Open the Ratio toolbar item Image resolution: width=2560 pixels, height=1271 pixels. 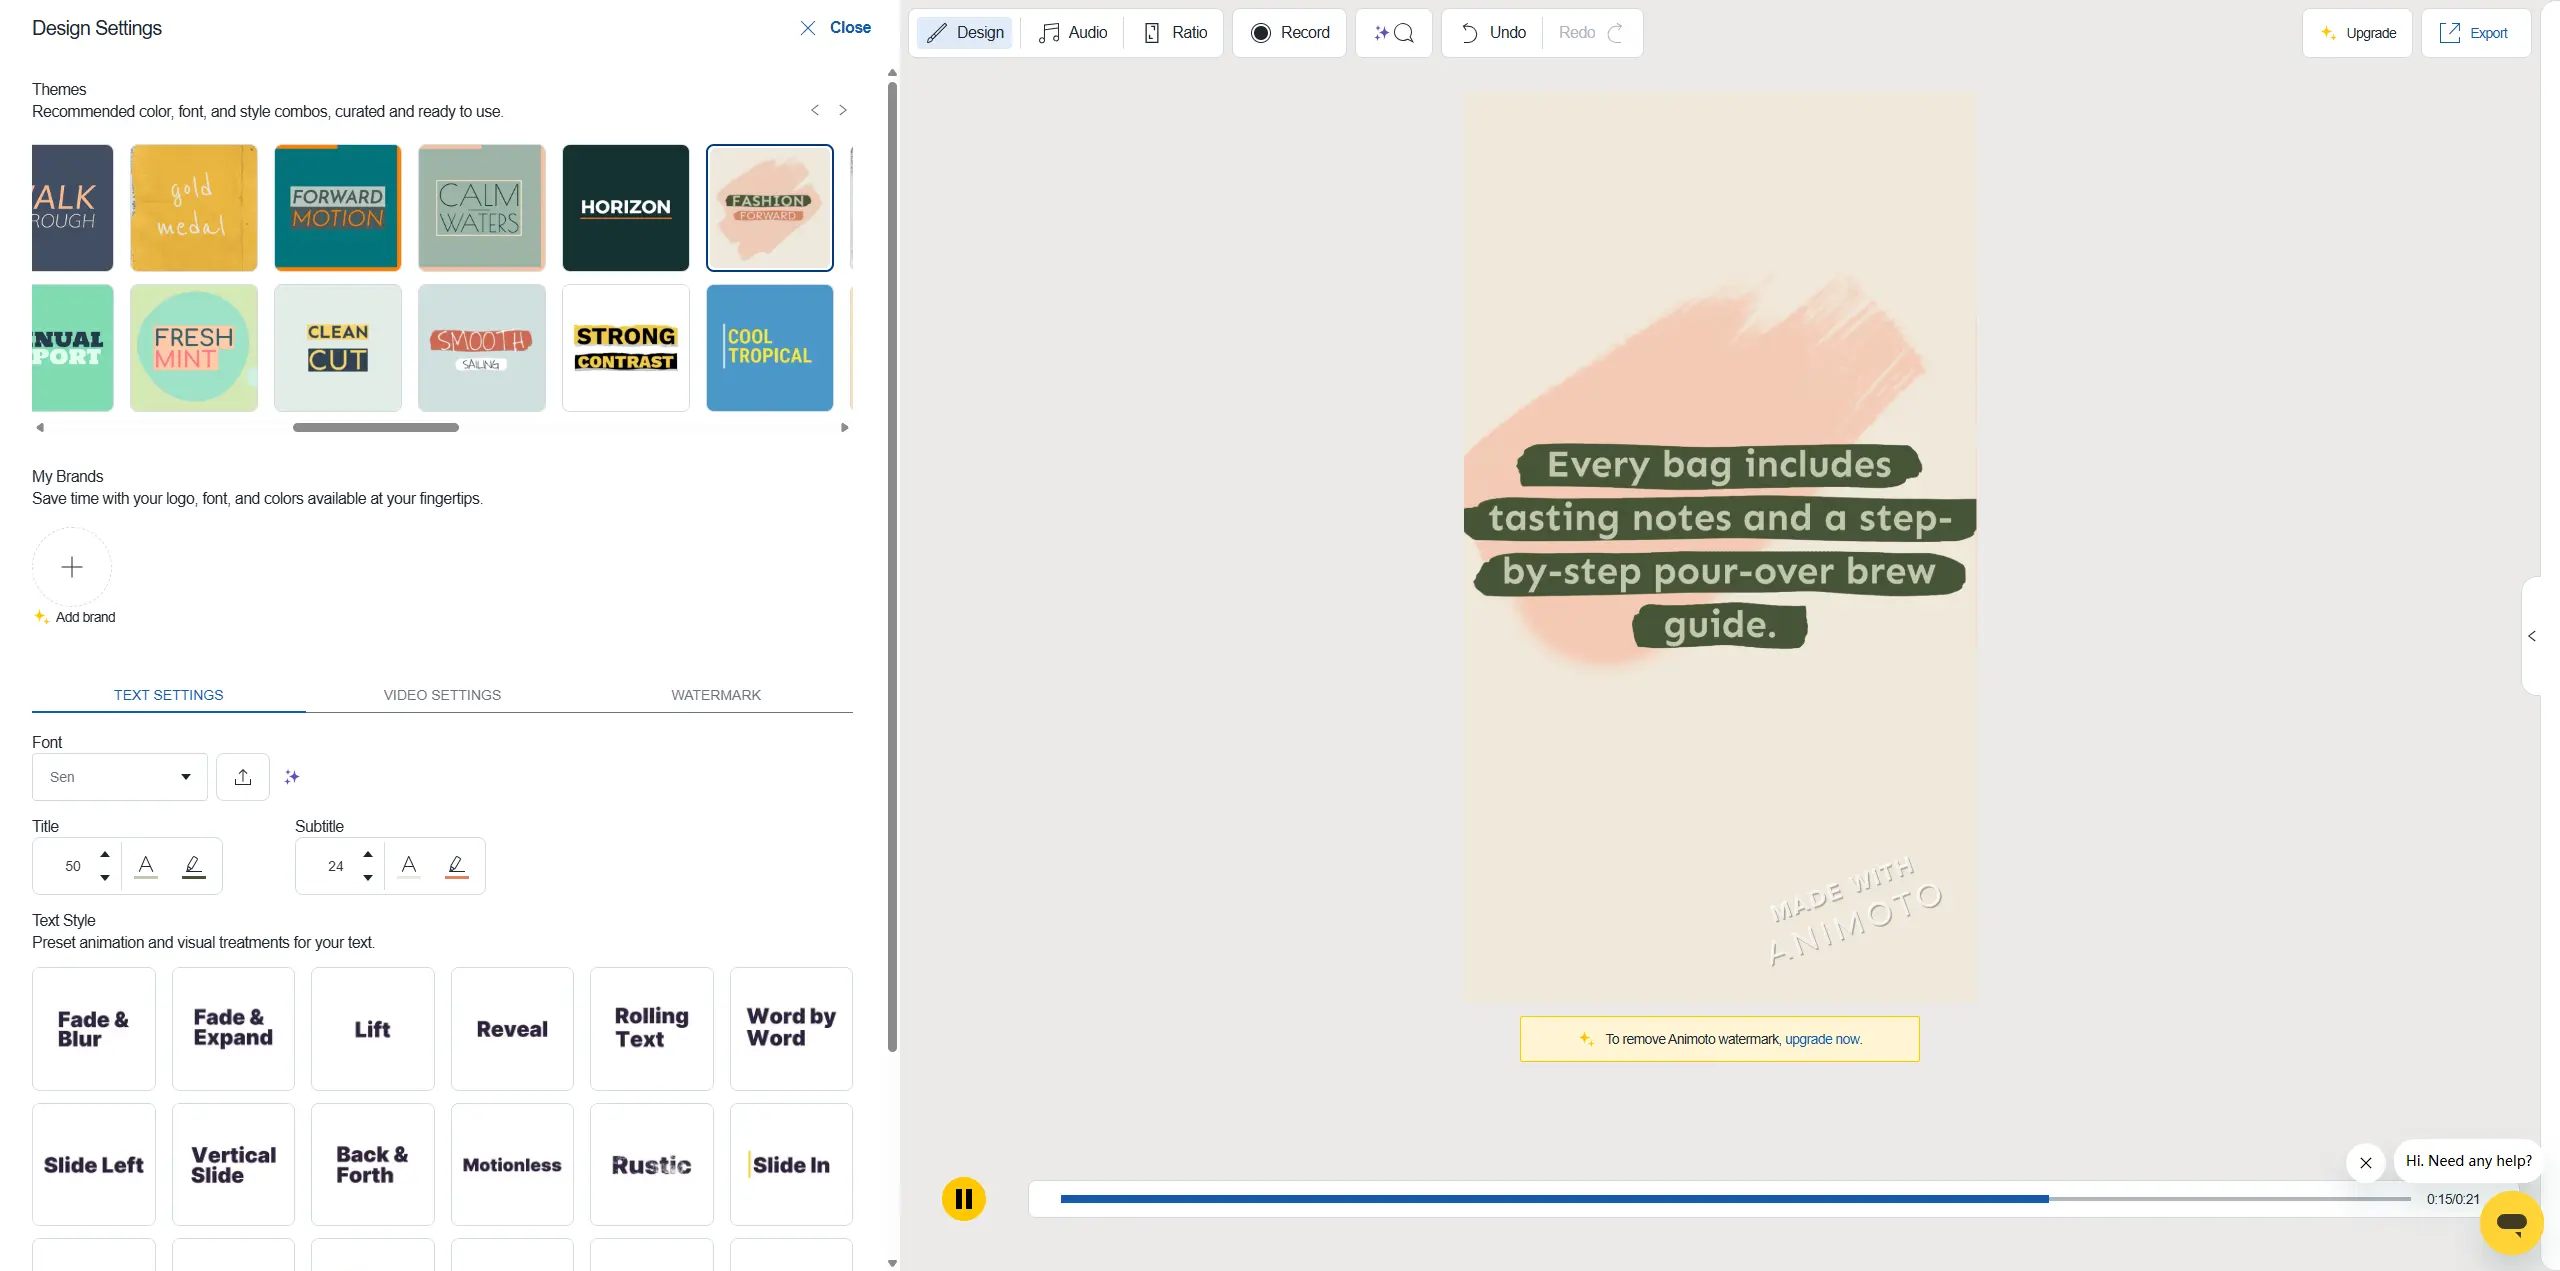point(1175,33)
